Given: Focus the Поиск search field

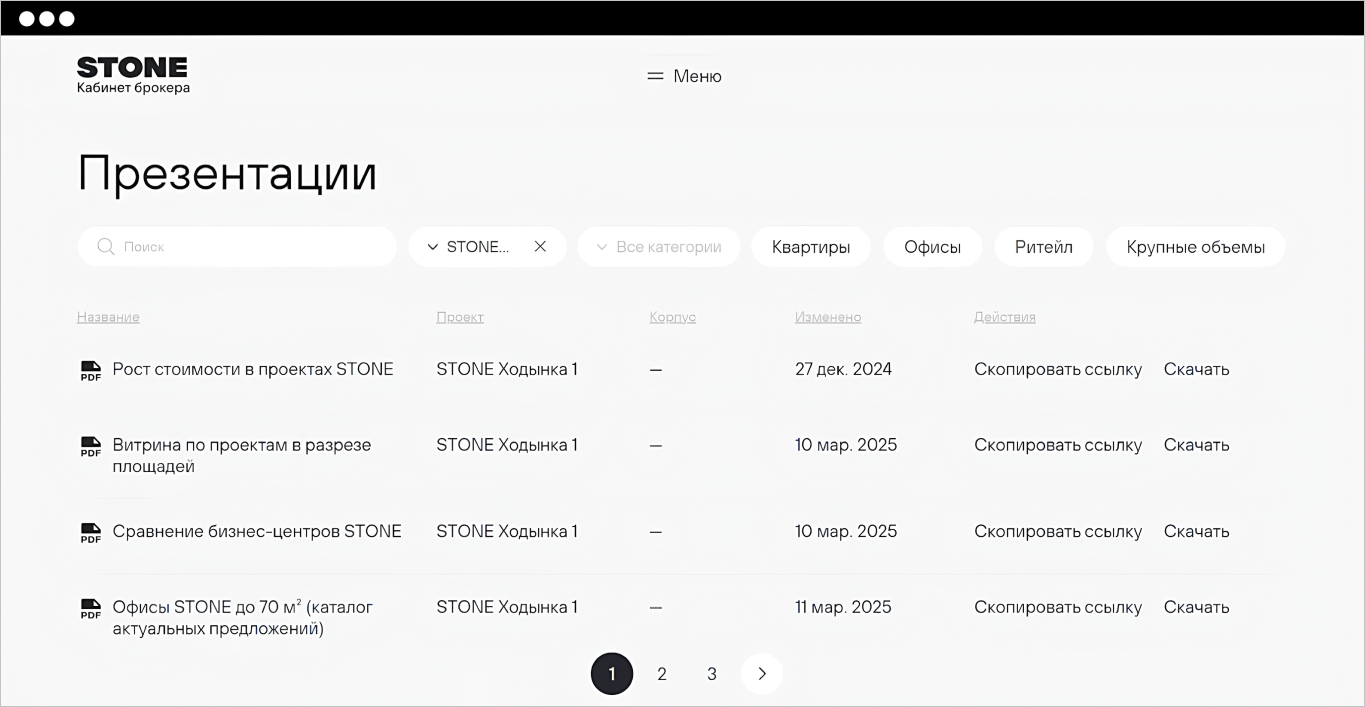Looking at the screenshot, I should pyautogui.click(x=237, y=246).
